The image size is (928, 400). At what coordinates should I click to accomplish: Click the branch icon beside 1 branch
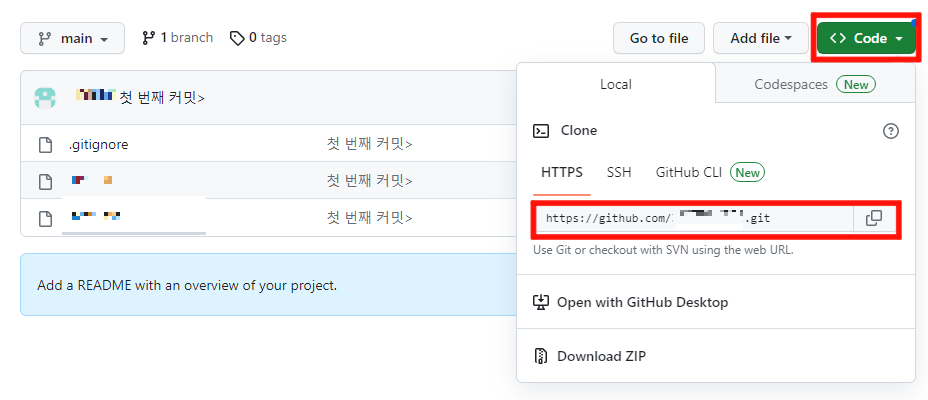pyautogui.click(x=149, y=38)
